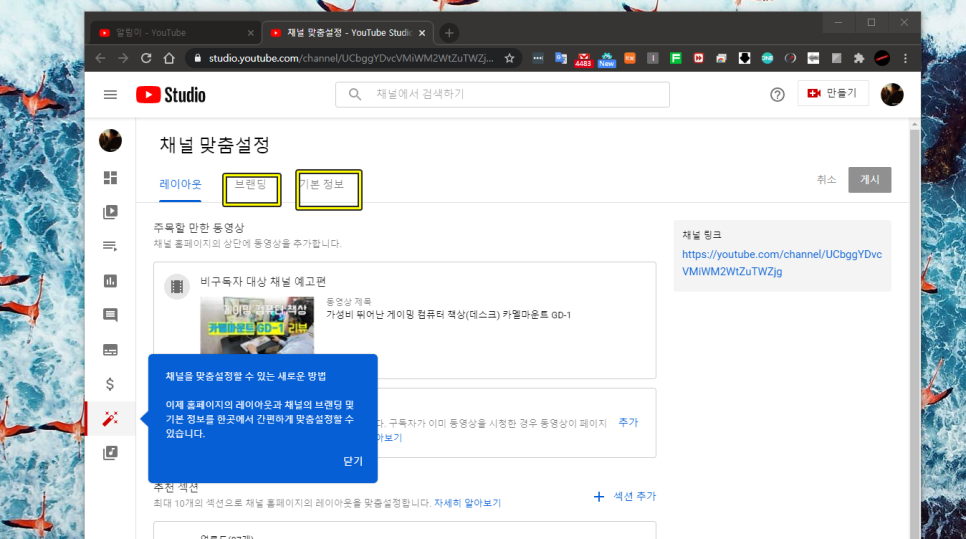Image resolution: width=966 pixels, height=539 pixels.
Task: Close the 알림이 - YouTube tab
Action: 250,33
